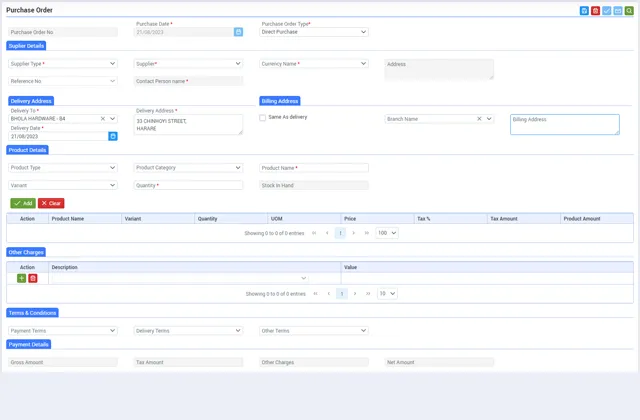Image resolution: width=640 pixels, height=420 pixels.
Task: Expand the Product Category dropdown
Action: 188,168
